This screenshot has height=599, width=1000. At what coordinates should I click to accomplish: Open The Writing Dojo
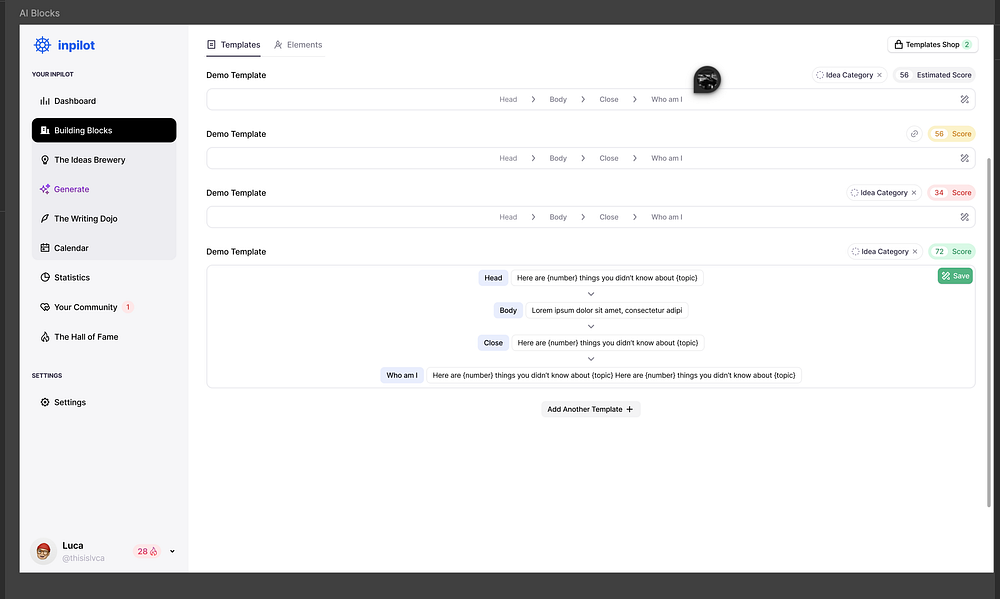[x=104, y=218]
